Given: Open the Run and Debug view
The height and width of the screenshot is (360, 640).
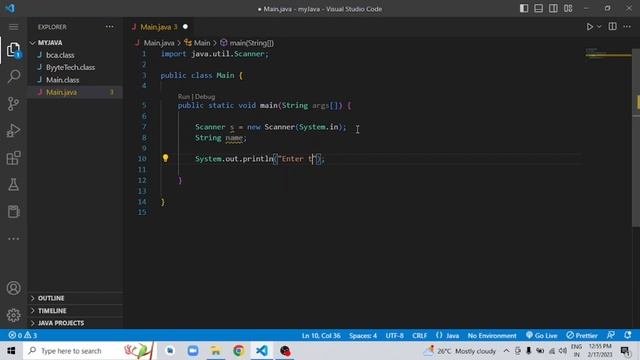Looking at the screenshot, I should coord(13,131).
